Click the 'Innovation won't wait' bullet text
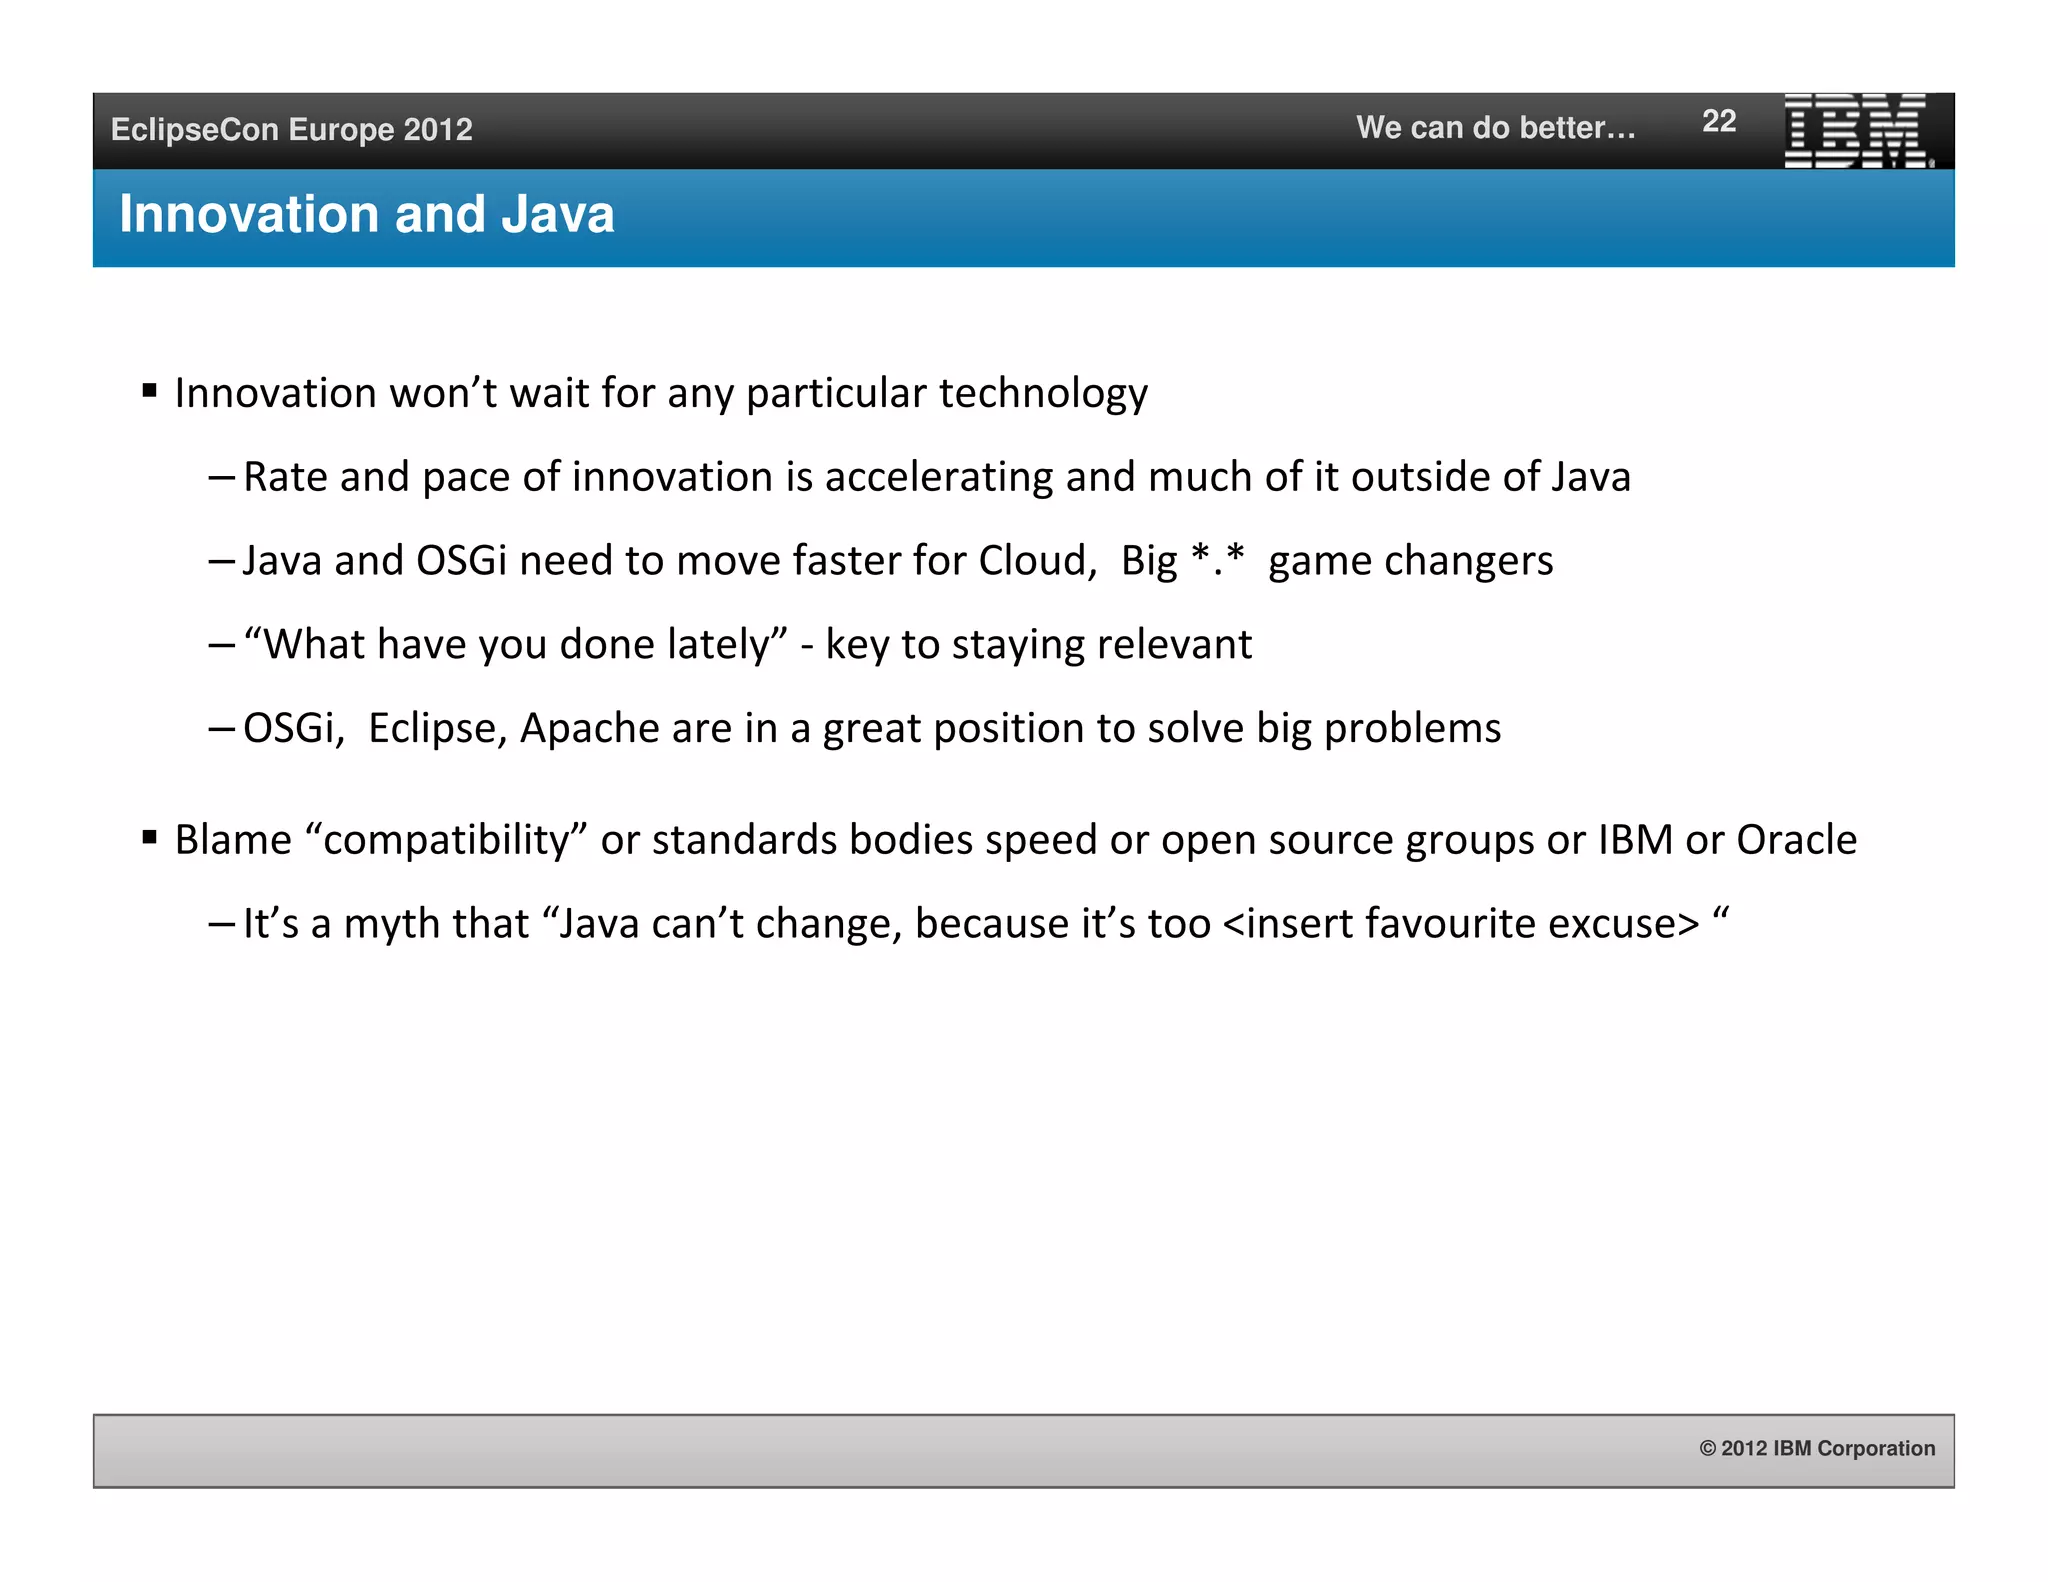Screen dimensions: 2048x1582 tap(660, 393)
